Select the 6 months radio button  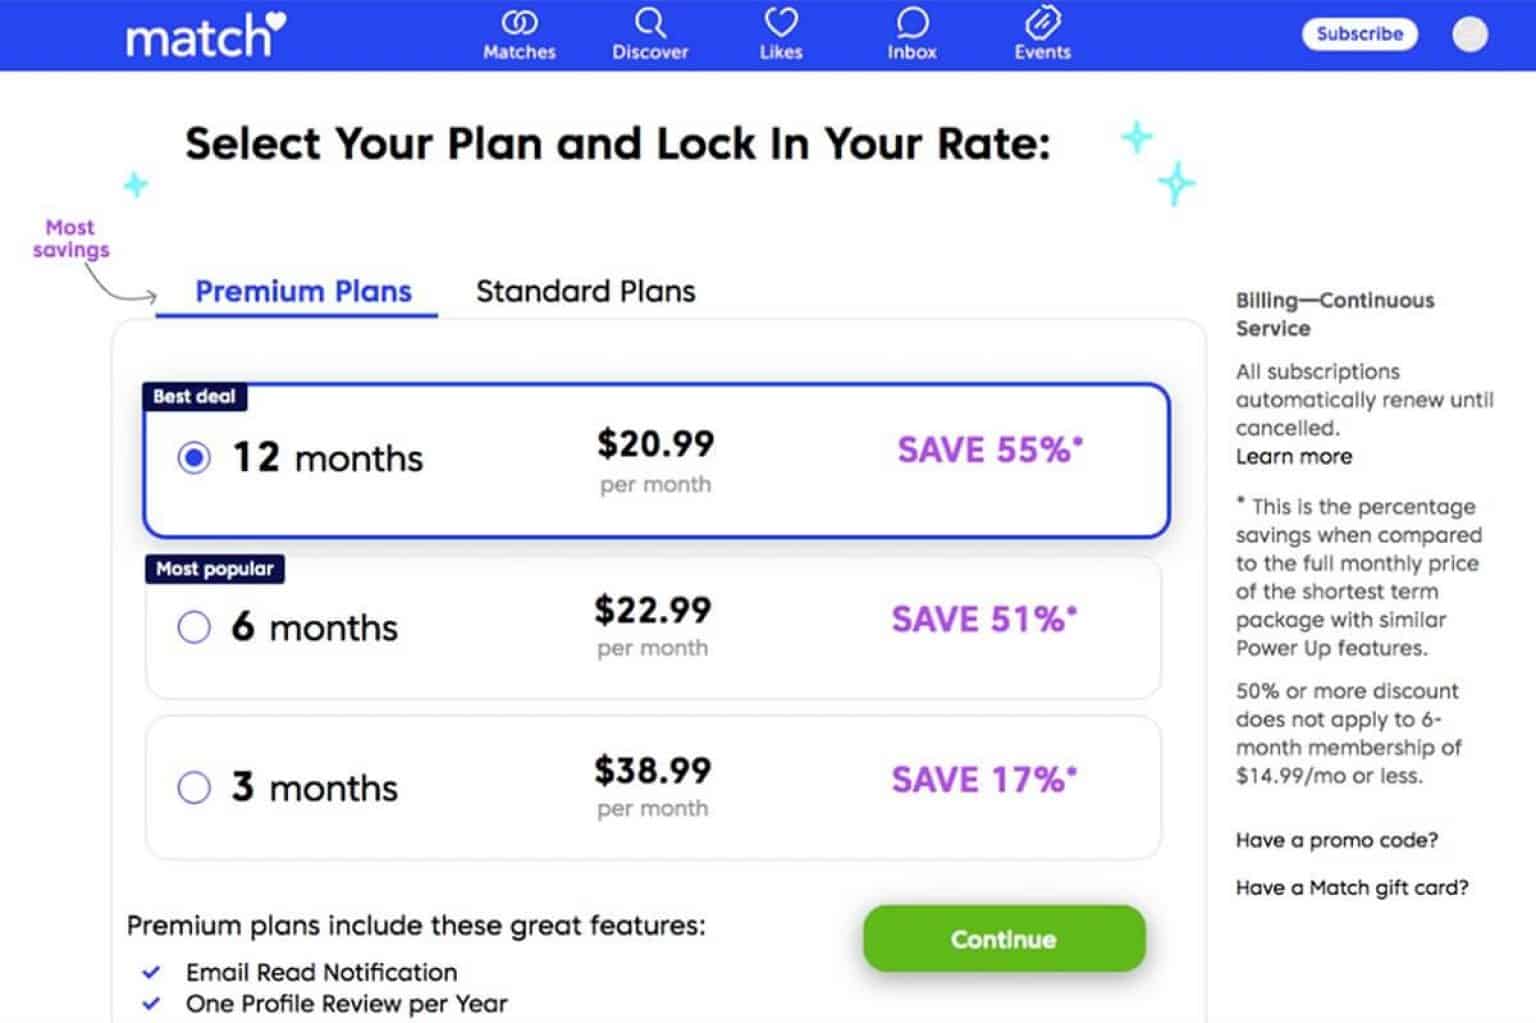194,628
